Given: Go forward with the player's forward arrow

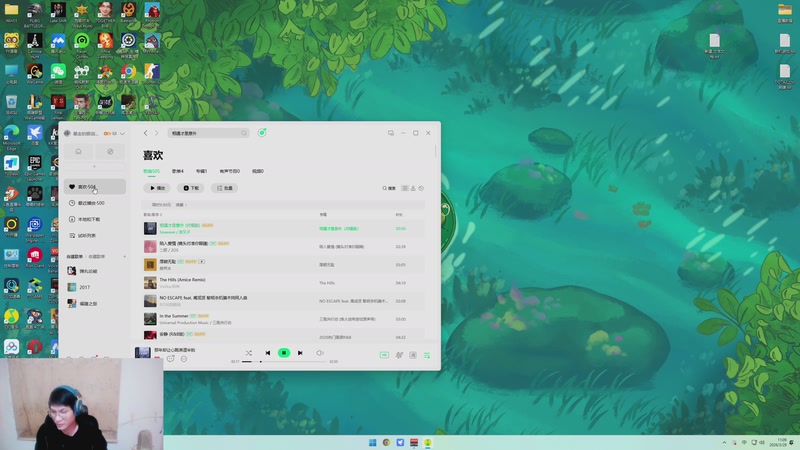Looking at the screenshot, I should 157,133.
